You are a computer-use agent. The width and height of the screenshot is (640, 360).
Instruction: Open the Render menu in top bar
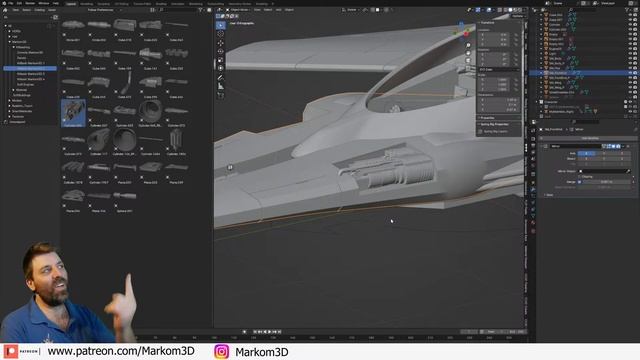coord(30,3)
